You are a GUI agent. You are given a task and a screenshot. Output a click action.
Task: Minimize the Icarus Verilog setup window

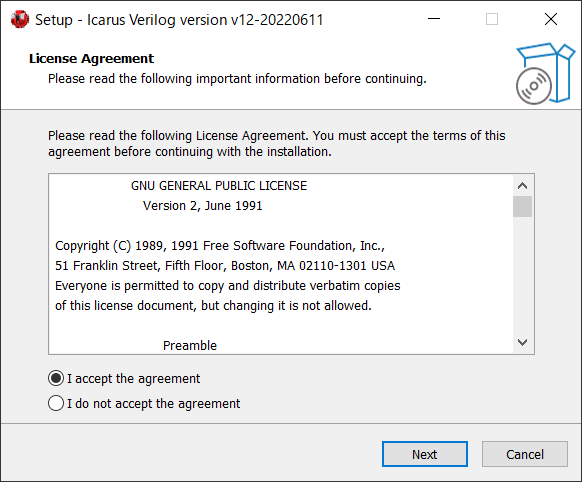point(434,19)
